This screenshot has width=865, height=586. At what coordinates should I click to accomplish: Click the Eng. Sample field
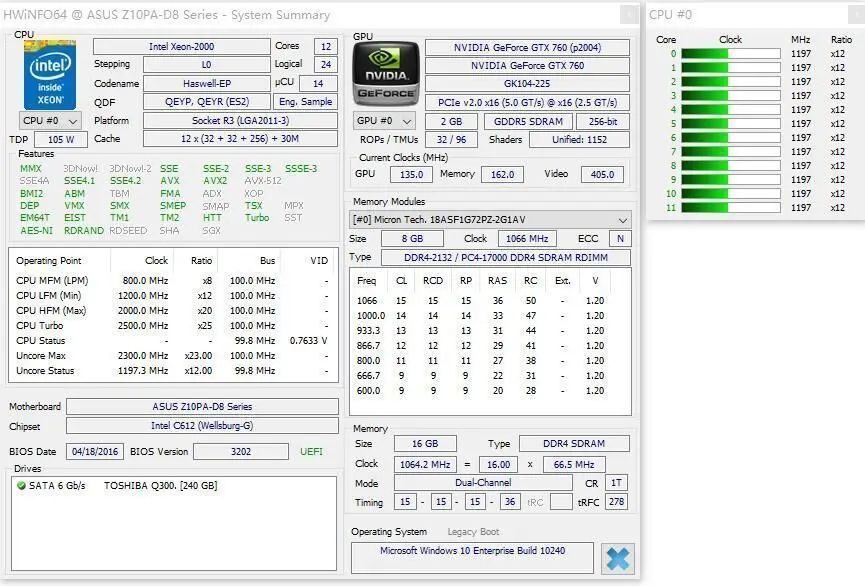305,102
